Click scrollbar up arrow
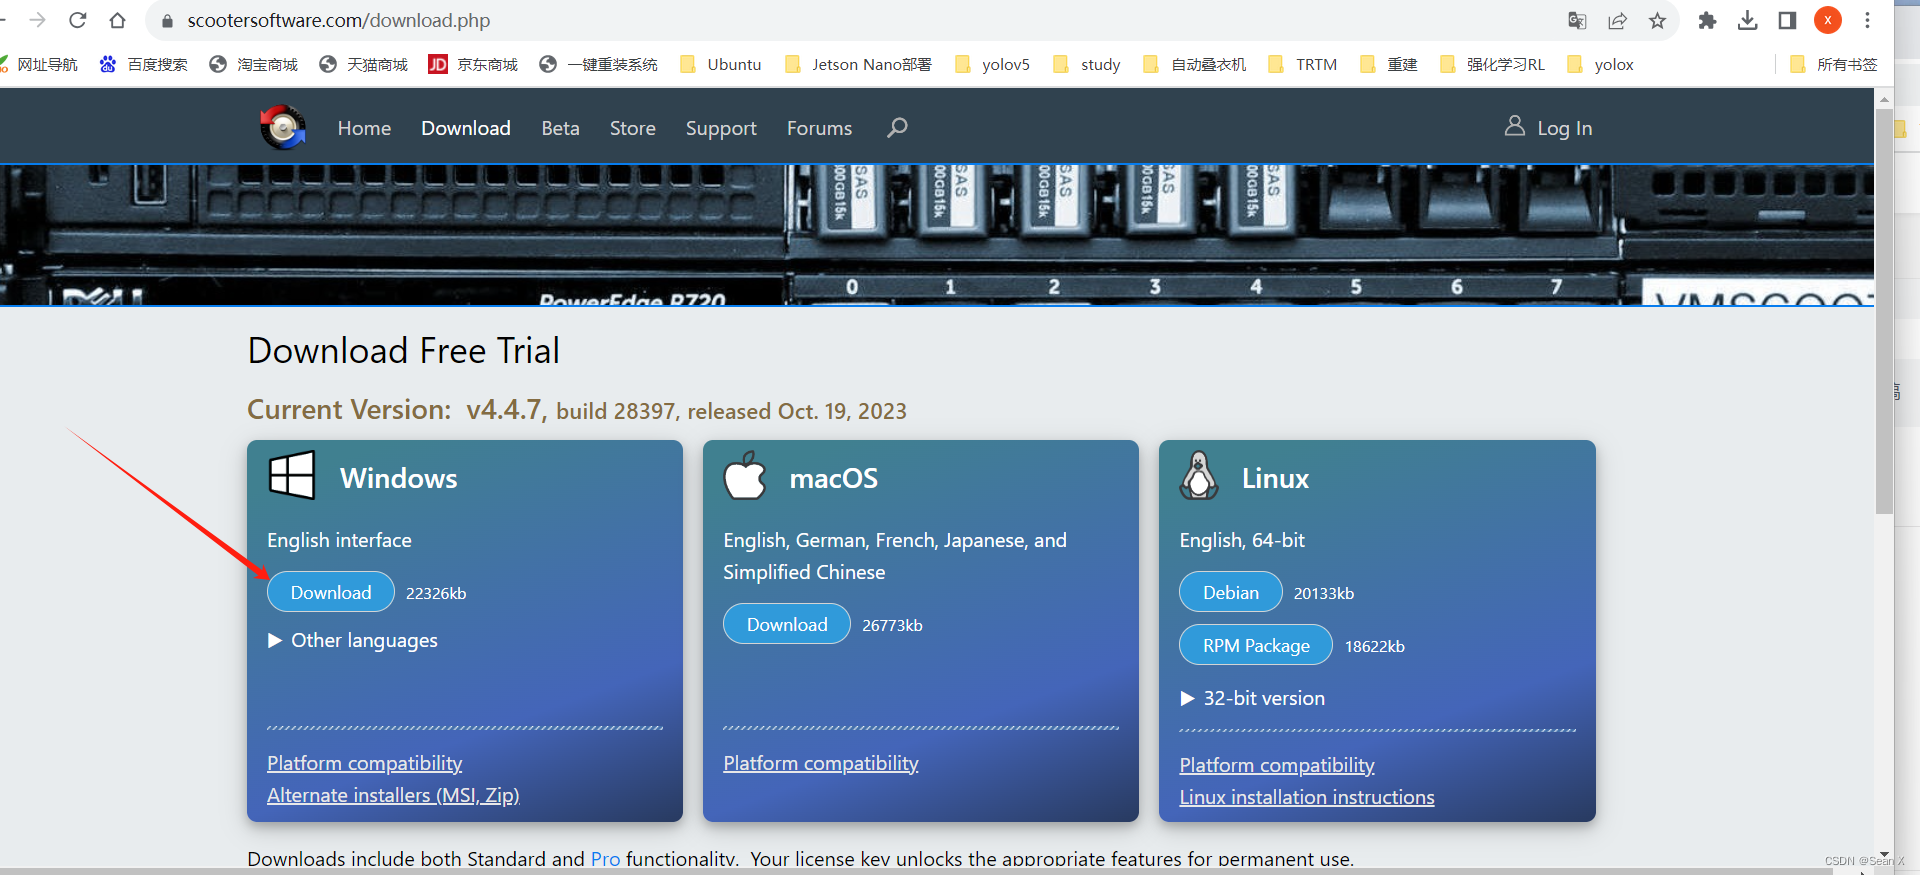Viewport: 1920px width, 875px height. click(1885, 99)
